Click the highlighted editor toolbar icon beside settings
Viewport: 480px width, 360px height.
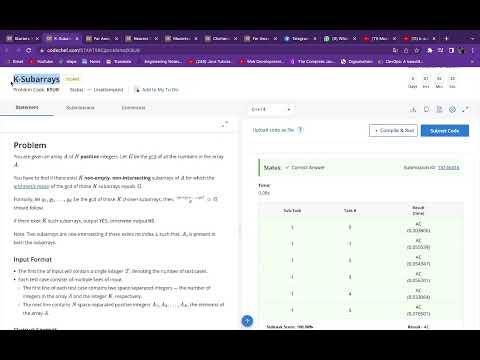(439, 109)
